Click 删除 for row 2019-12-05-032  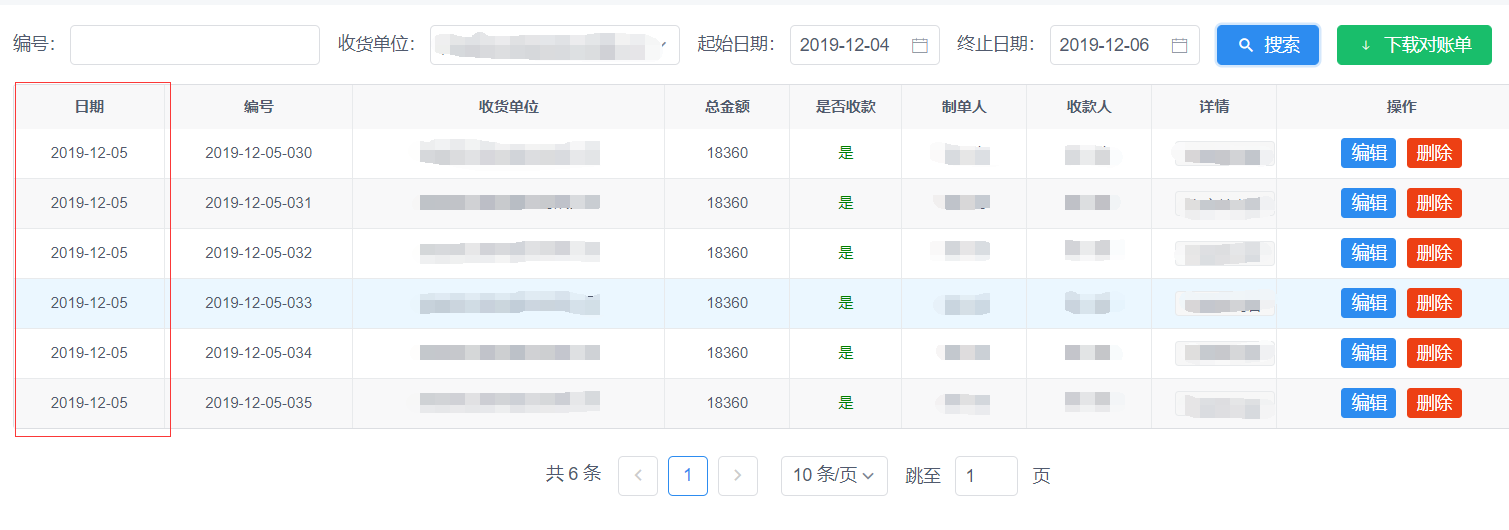(x=1434, y=253)
